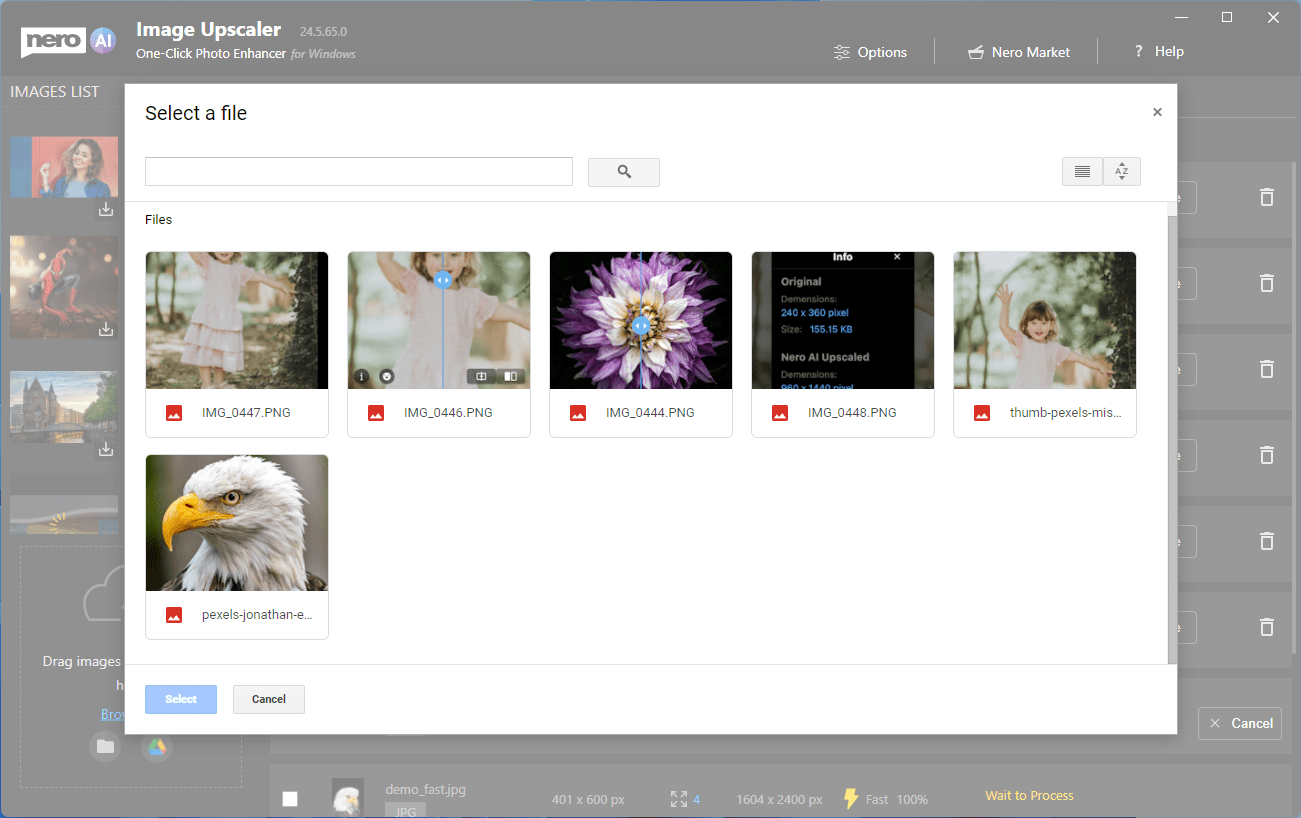Screen dimensions: 1301x818
Task: Download the Spider-Man sample image
Action: click(106, 330)
